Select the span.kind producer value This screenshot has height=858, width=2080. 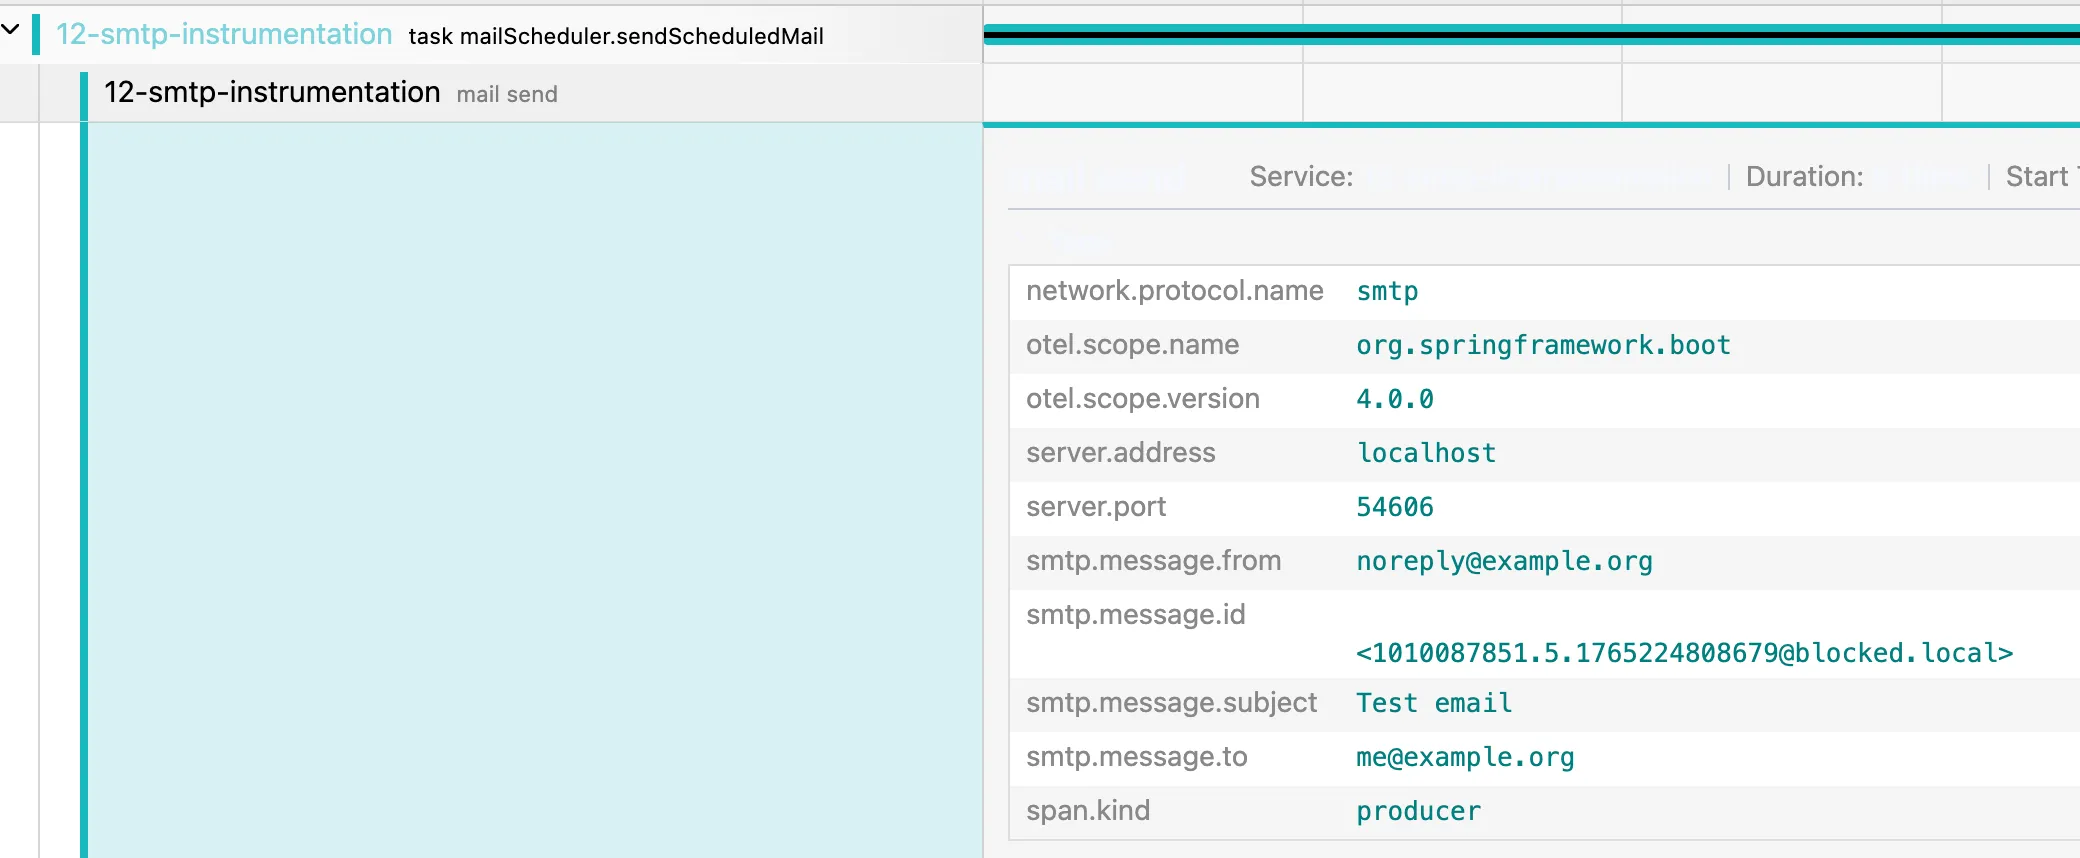(1417, 811)
